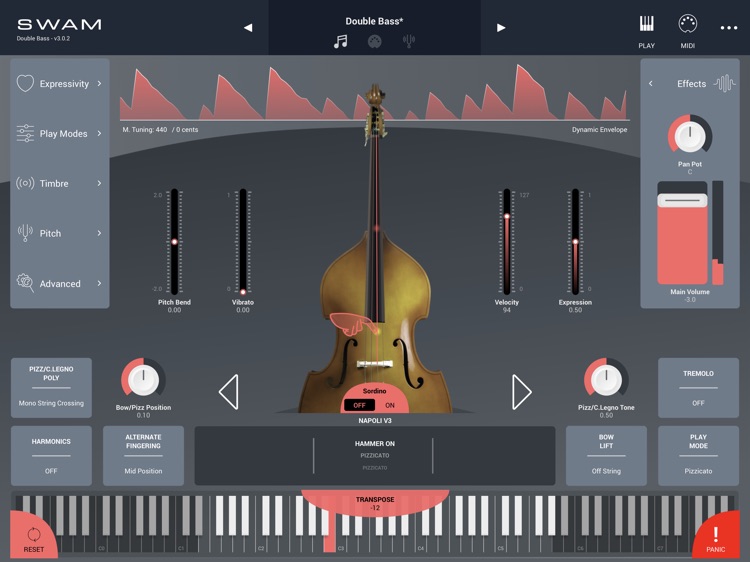Set Sordino to OFF
The width and height of the screenshot is (750, 562).
(x=359, y=405)
